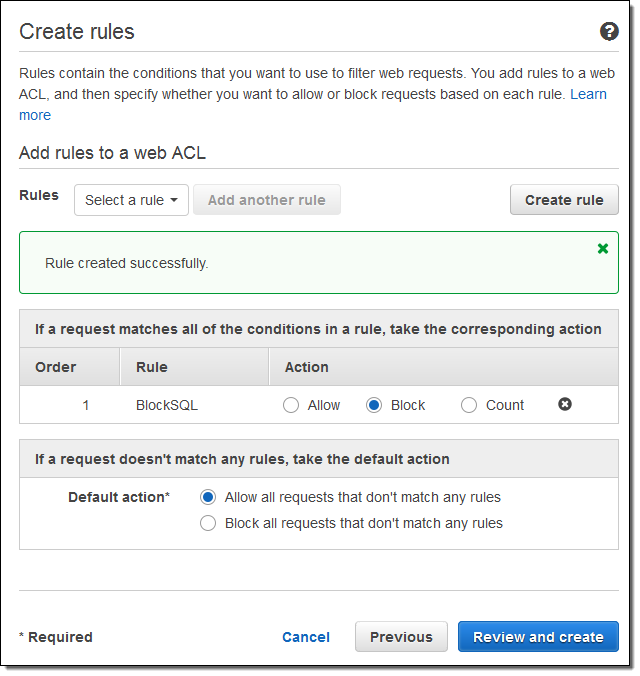The width and height of the screenshot is (640, 676).
Task: Click the Review and create button
Action: [x=538, y=637]
